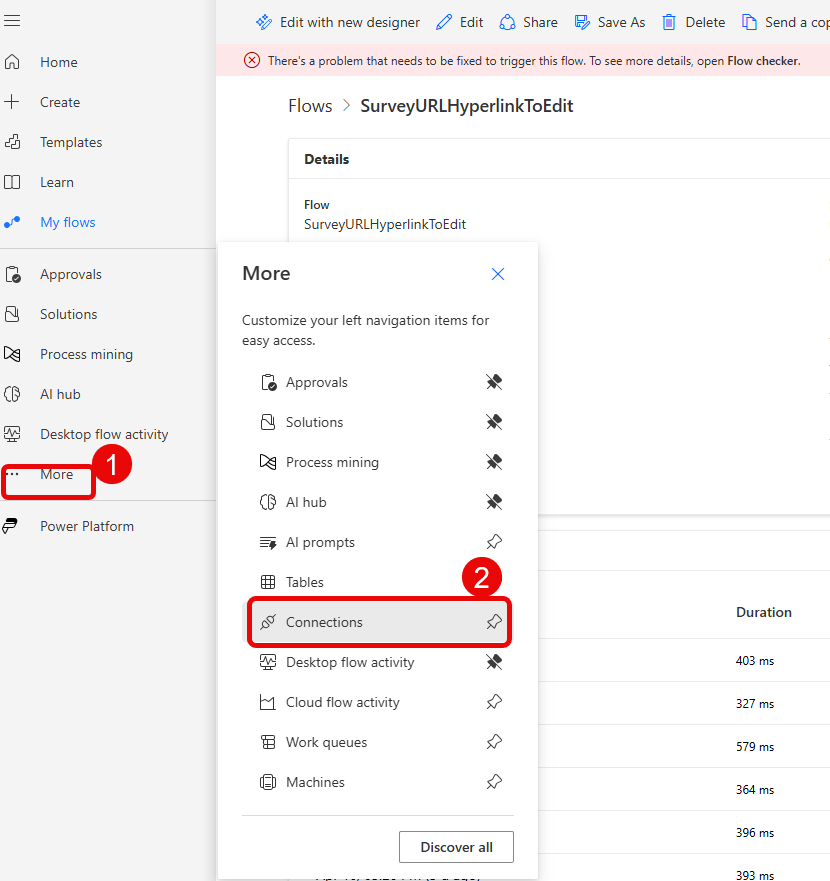This screenshot has height=881, width=830.
Task: Click the AI hub sidebar icon
Action: pos(12,394)
